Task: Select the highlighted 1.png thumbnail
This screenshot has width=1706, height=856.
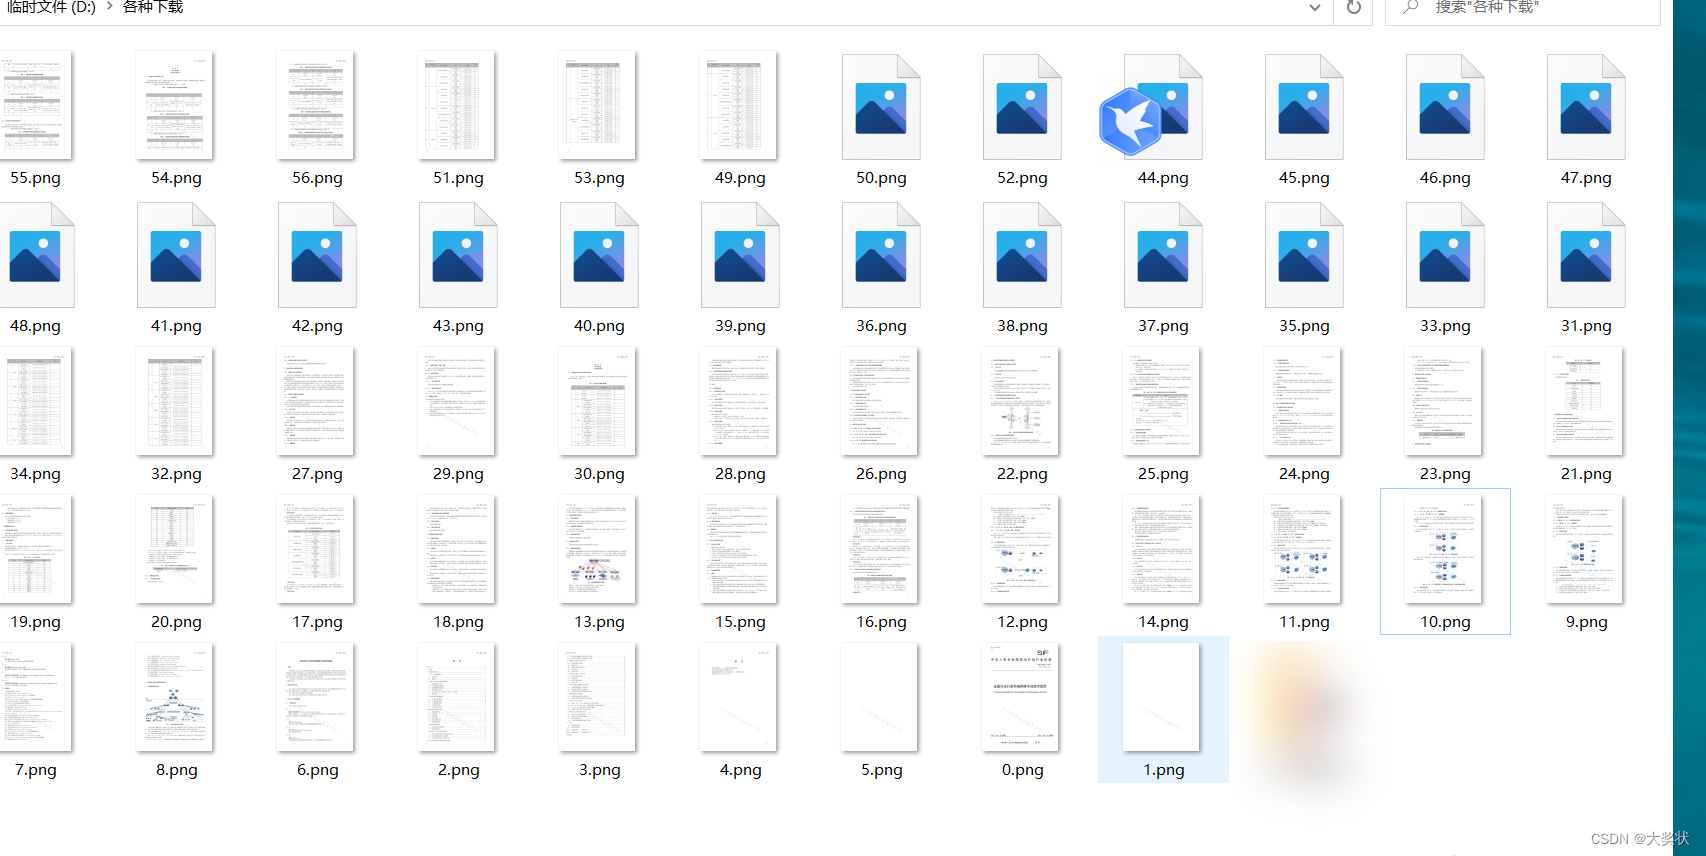Action: coord(1162,697)
